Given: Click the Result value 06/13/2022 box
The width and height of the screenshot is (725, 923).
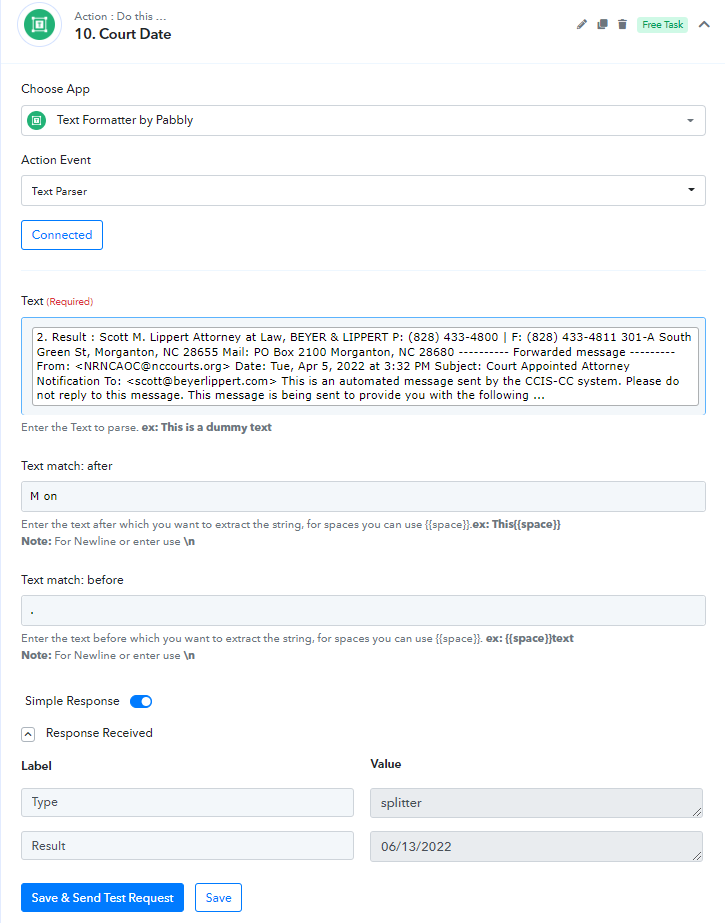Looking at the screenshot, I should 536,846.
